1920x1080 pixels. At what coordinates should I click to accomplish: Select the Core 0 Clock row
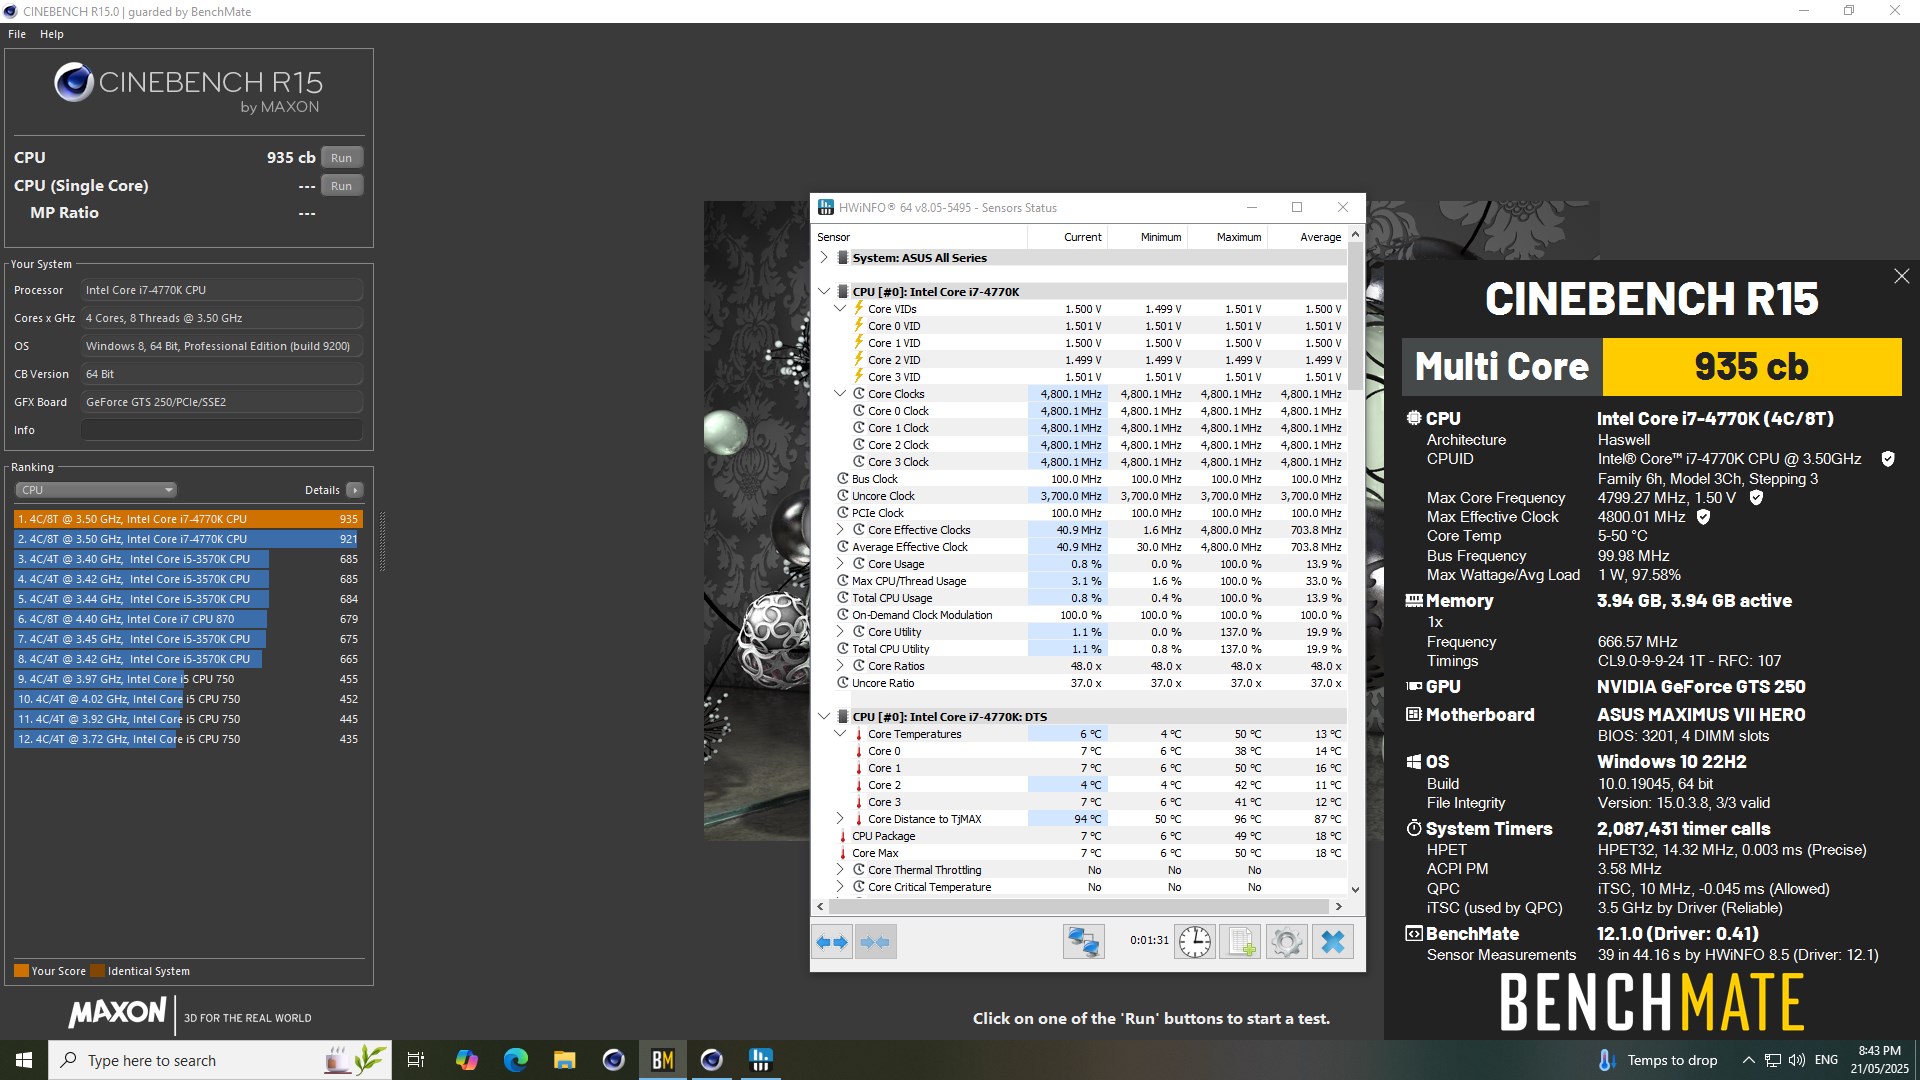(1079, 411)
